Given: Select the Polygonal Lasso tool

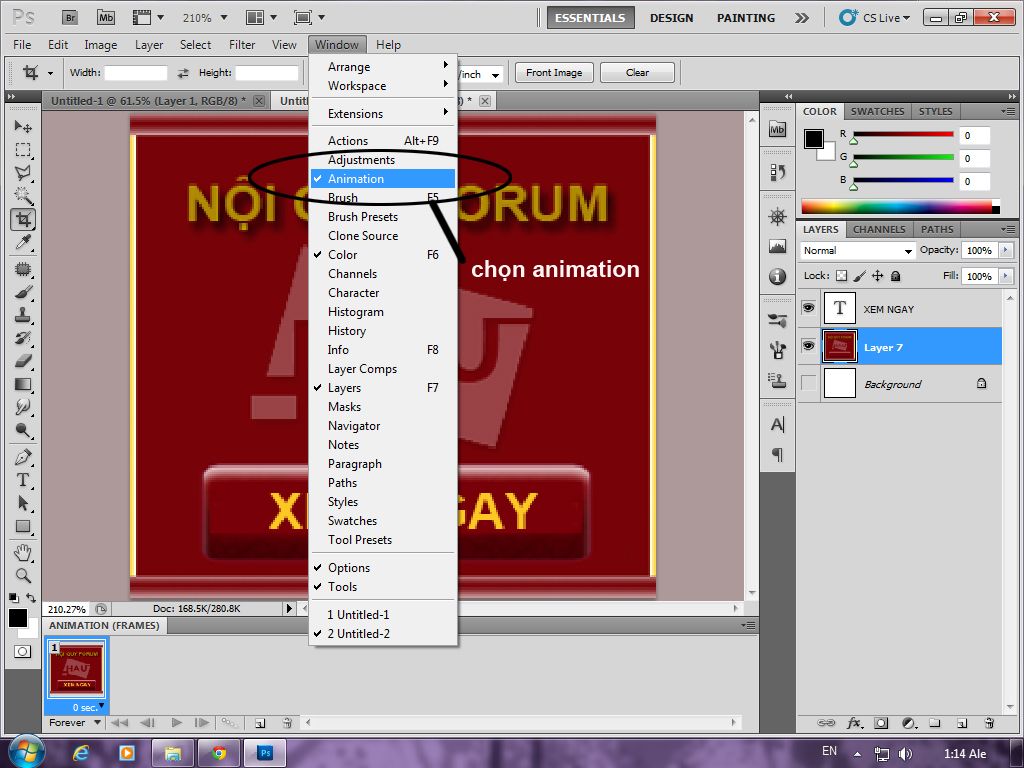Looking at the screenshot, I should coord(23,173).
